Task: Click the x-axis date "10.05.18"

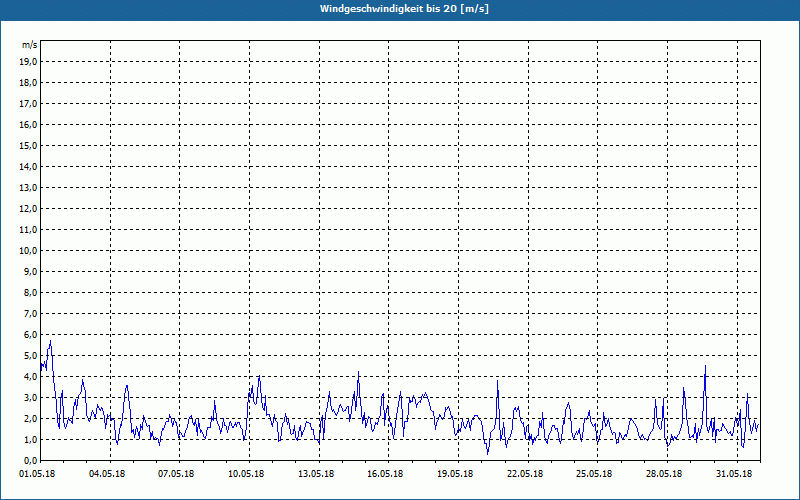Action: click(246, 474)
